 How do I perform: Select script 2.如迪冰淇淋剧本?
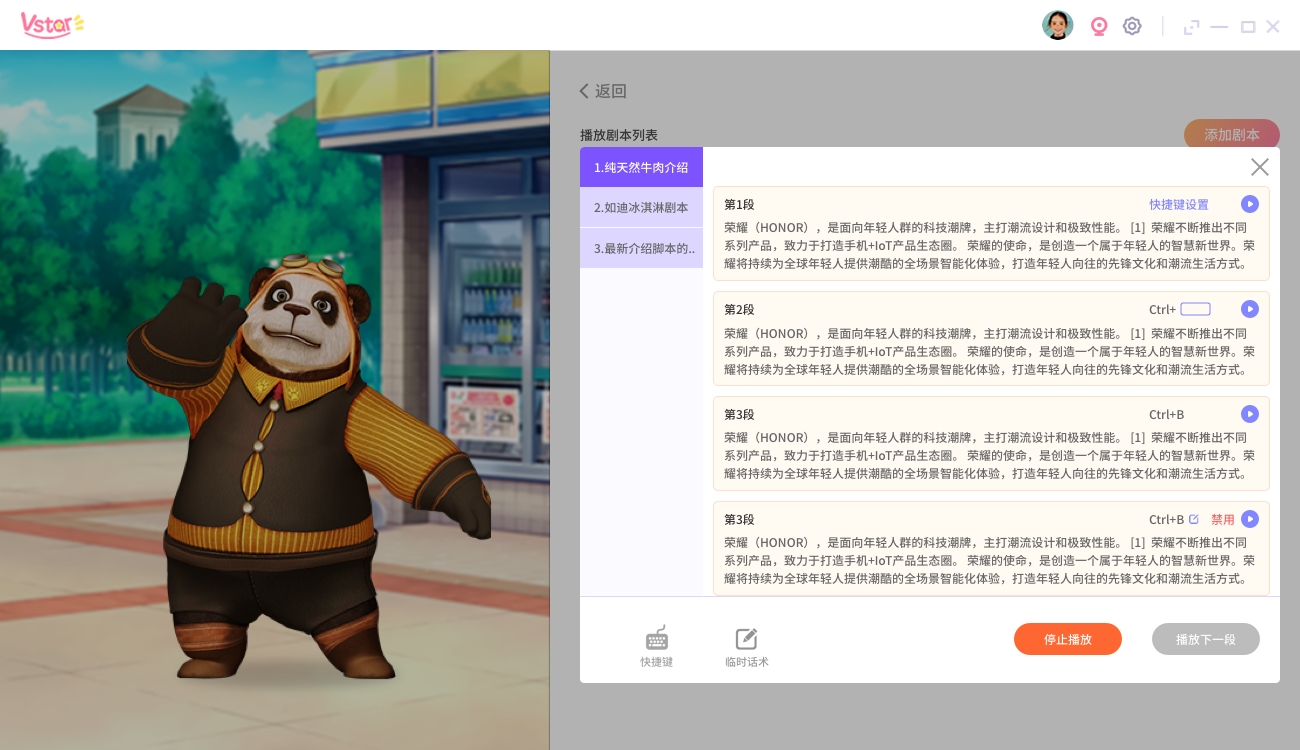[641, 208]
